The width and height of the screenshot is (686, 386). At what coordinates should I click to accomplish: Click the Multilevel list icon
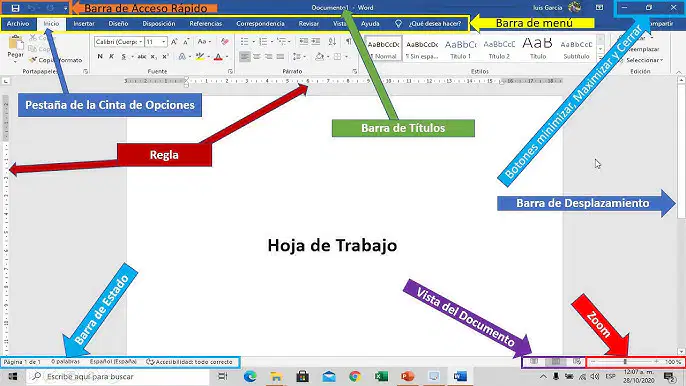(282, 42)
